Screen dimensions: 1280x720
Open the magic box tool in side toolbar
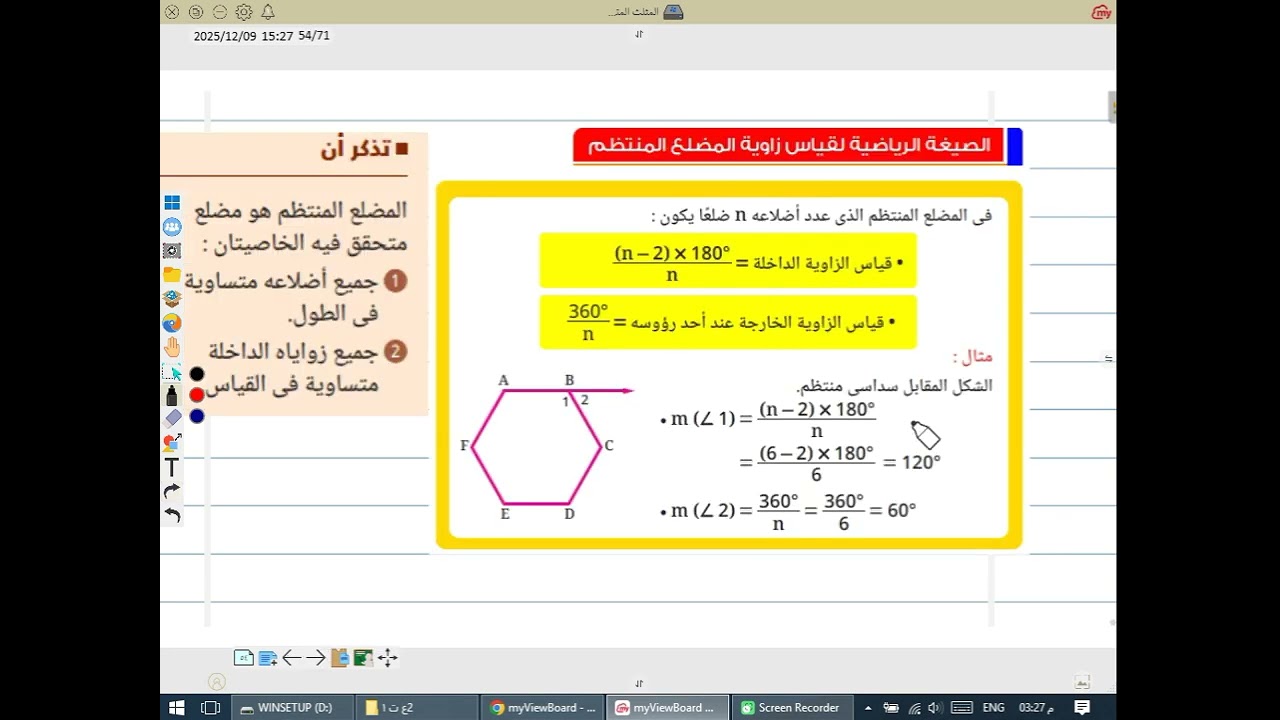[x=172, y=299]
